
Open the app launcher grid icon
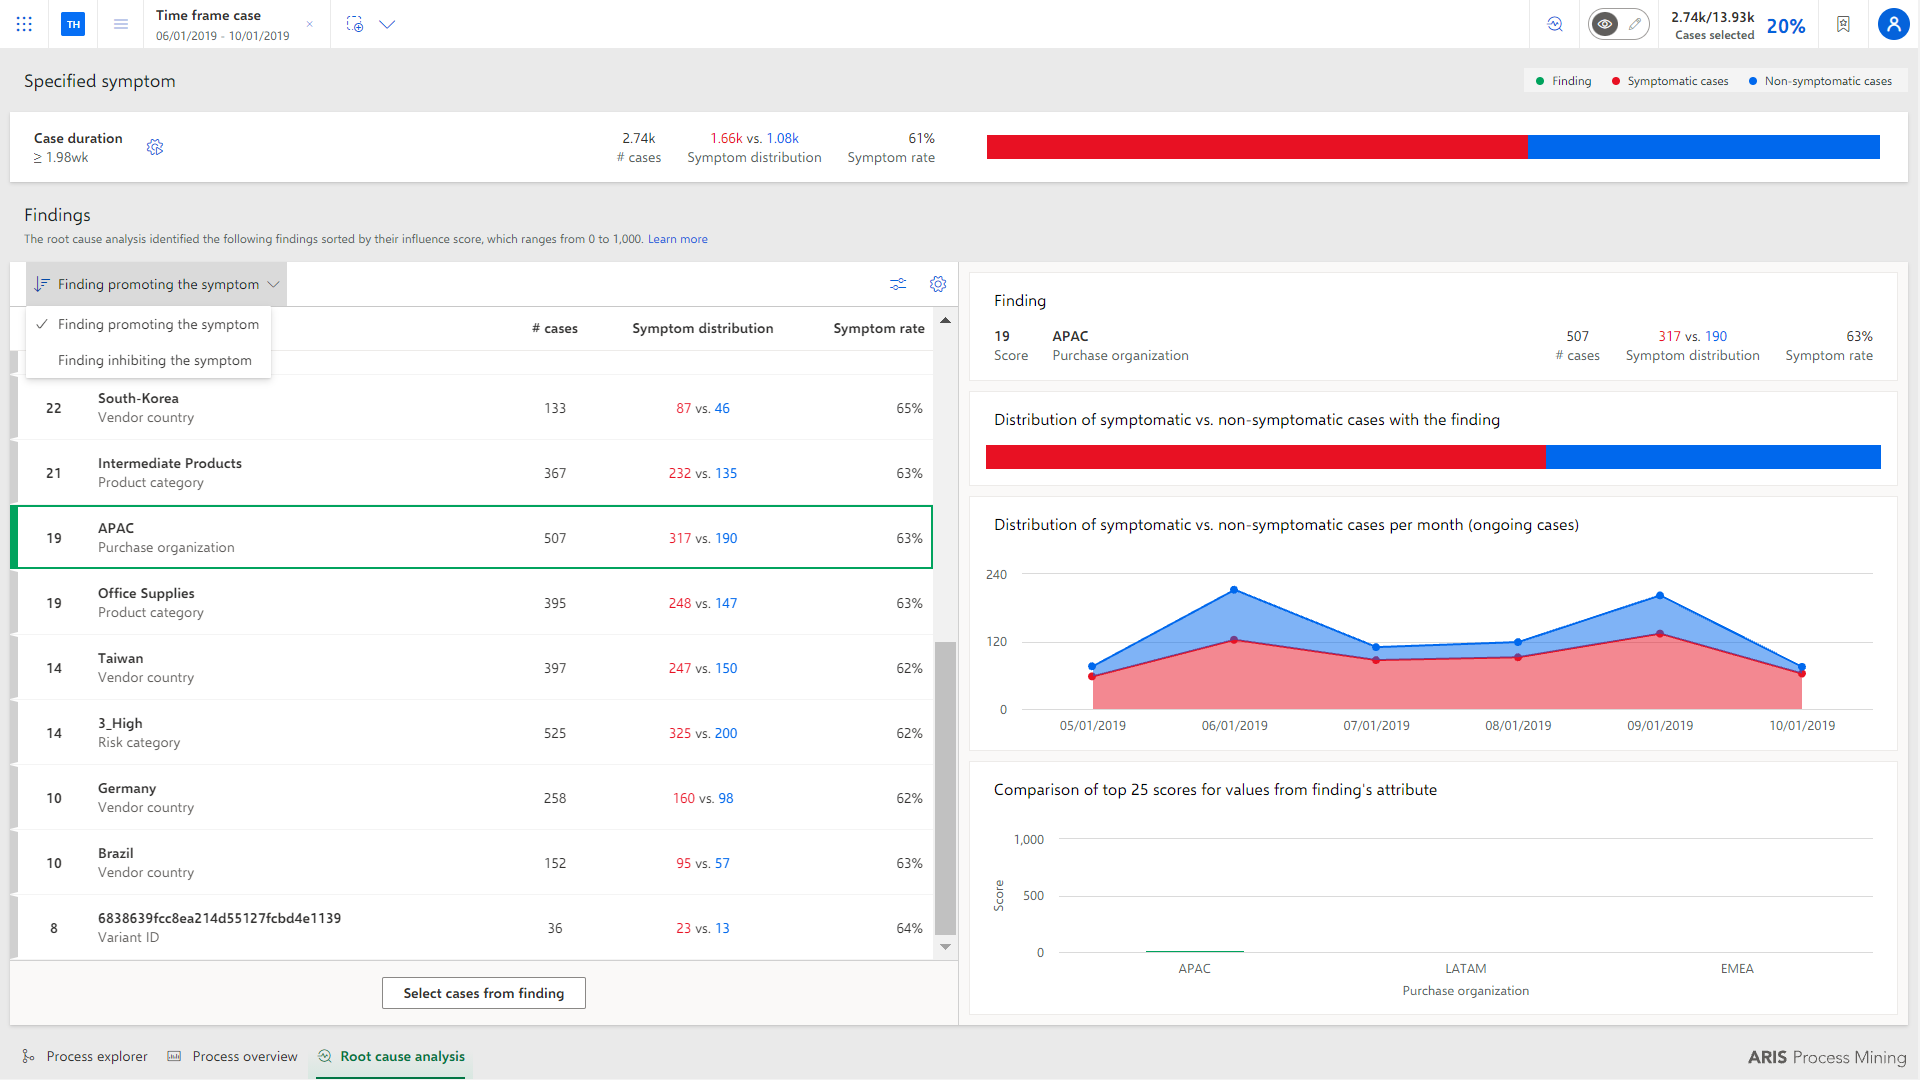pos(24,24)
